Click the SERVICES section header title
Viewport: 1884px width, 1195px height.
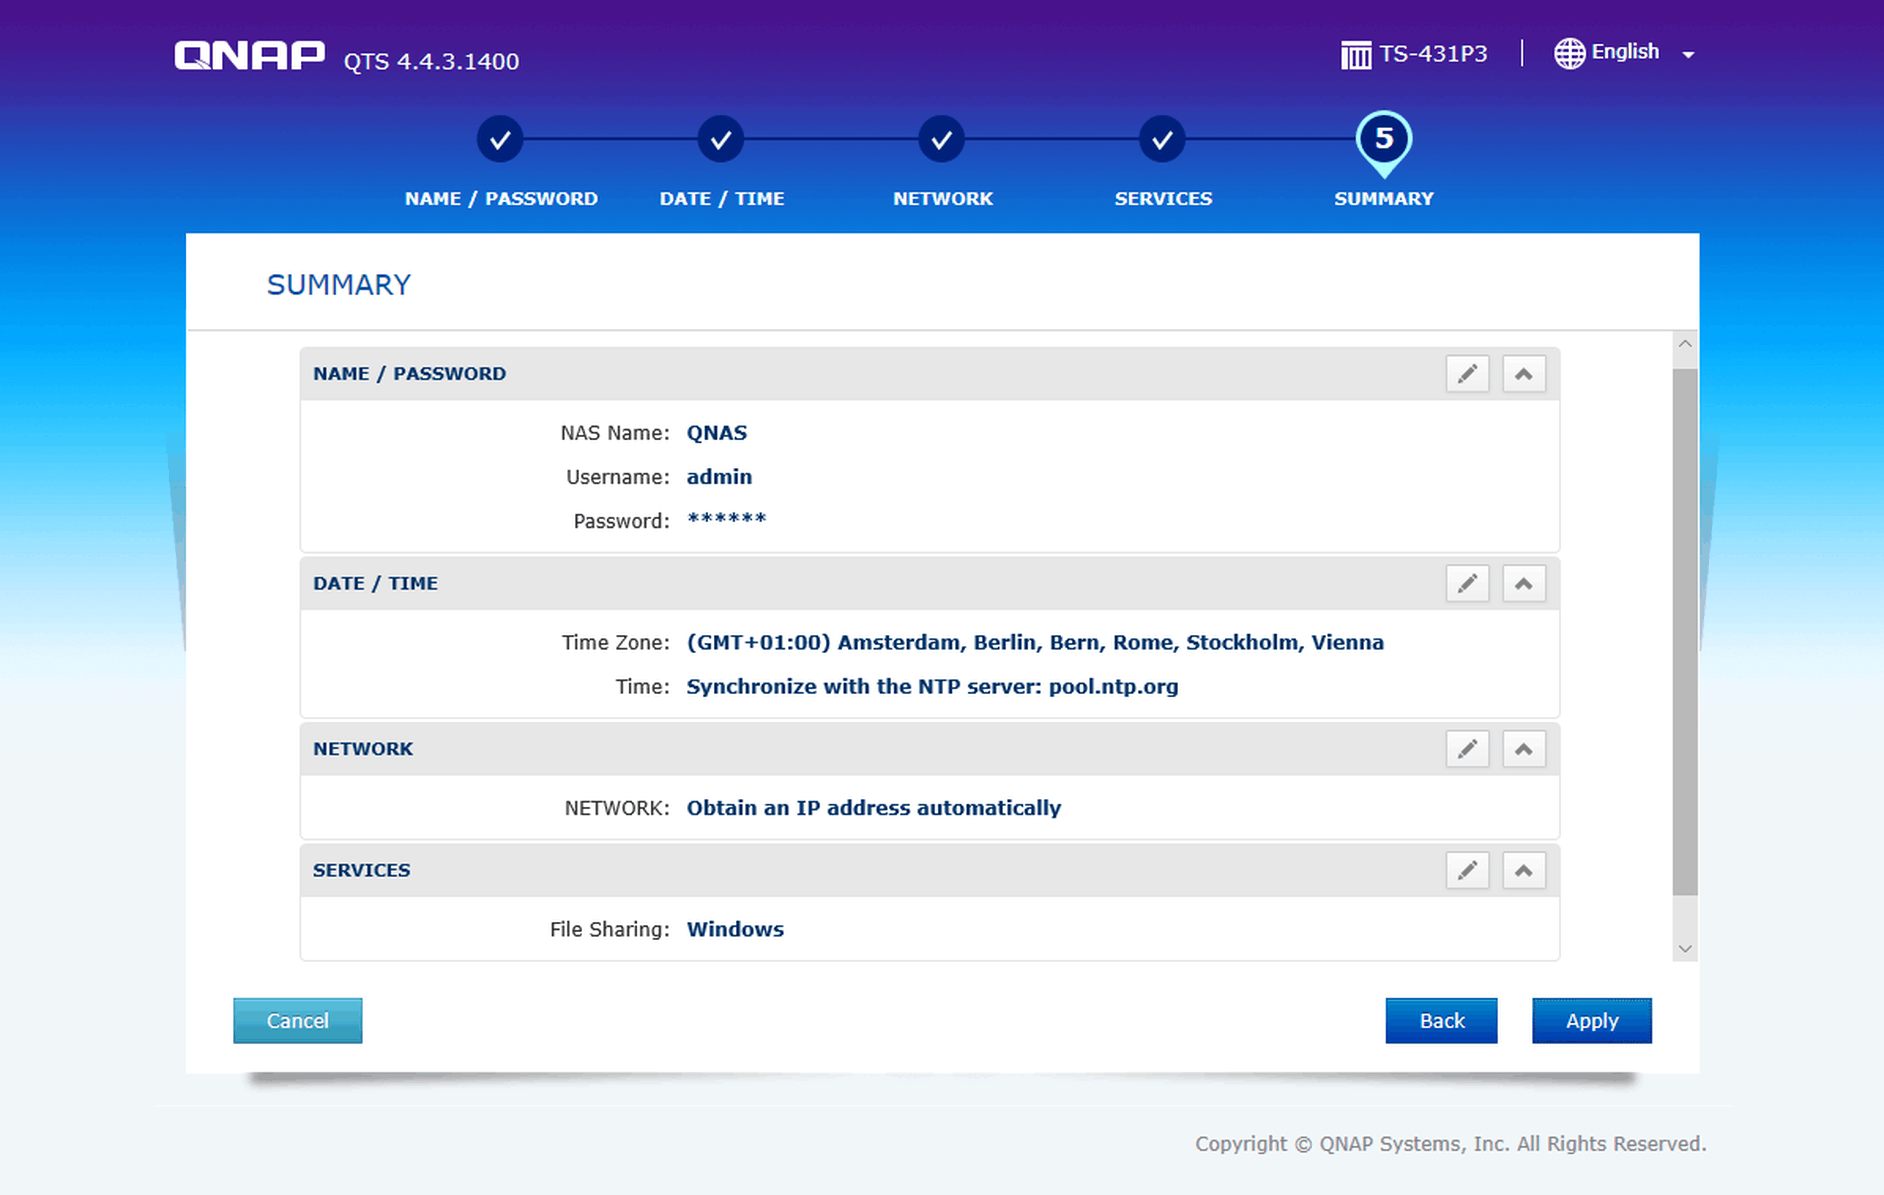tap(361, 870)
